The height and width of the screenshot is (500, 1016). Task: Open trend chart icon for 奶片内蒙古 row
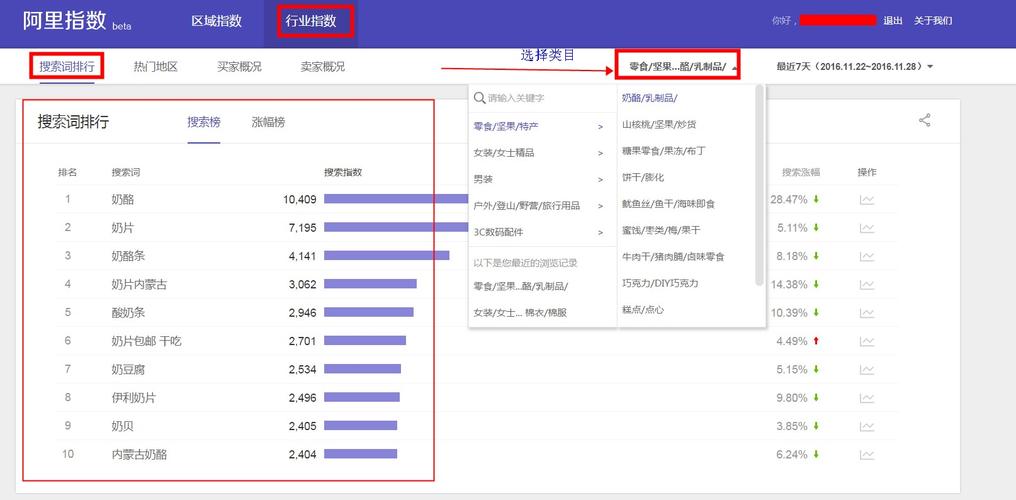pyautogui.click(x=866, y=285)
